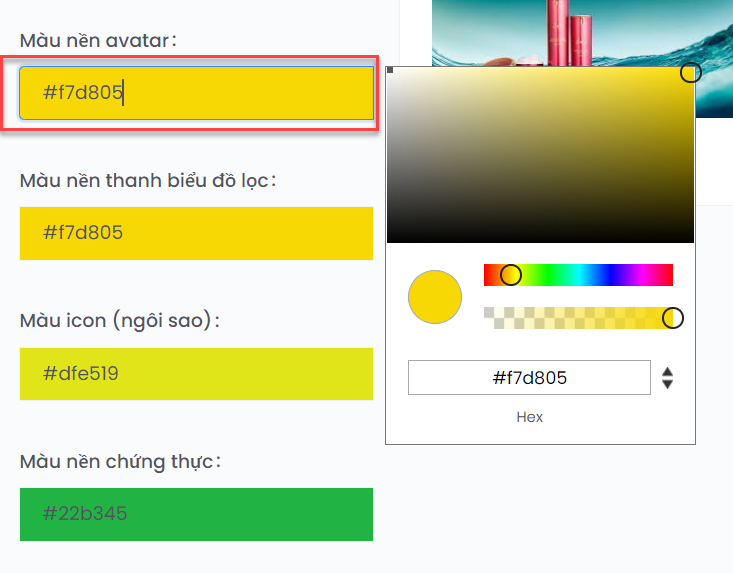Select the Màu nền thanh biểu đồ lọc field
This screenshot has height=573, width=733.
(x=196, y=233)
